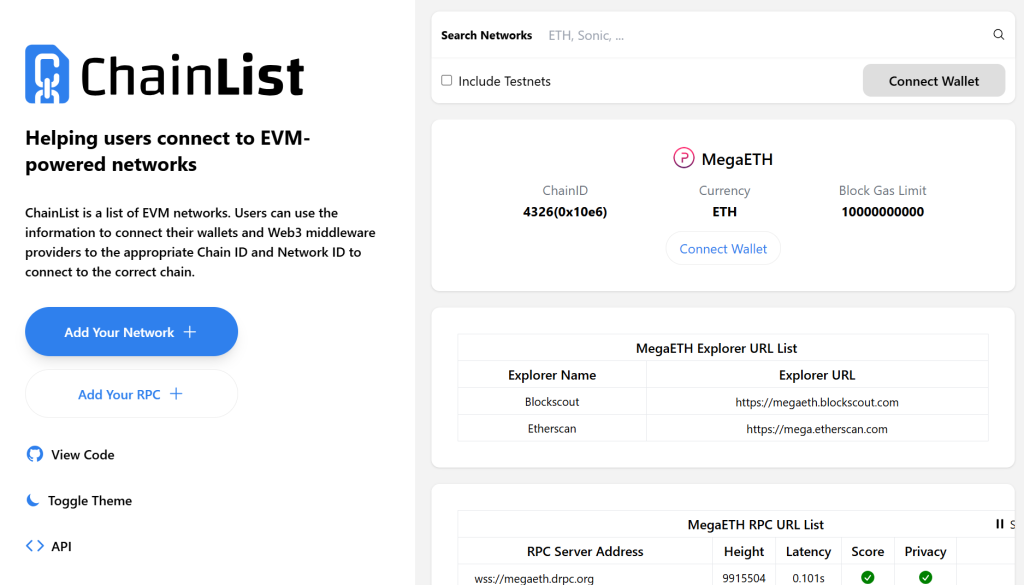Pause RPC list updates with pause icon

(x=999, y=524)
